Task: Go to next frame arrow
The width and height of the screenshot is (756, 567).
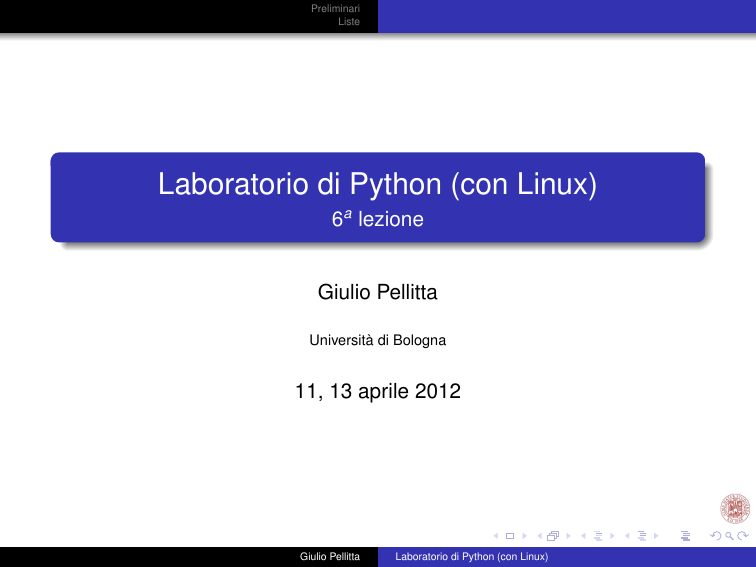Action: click(x=568, y=536)
